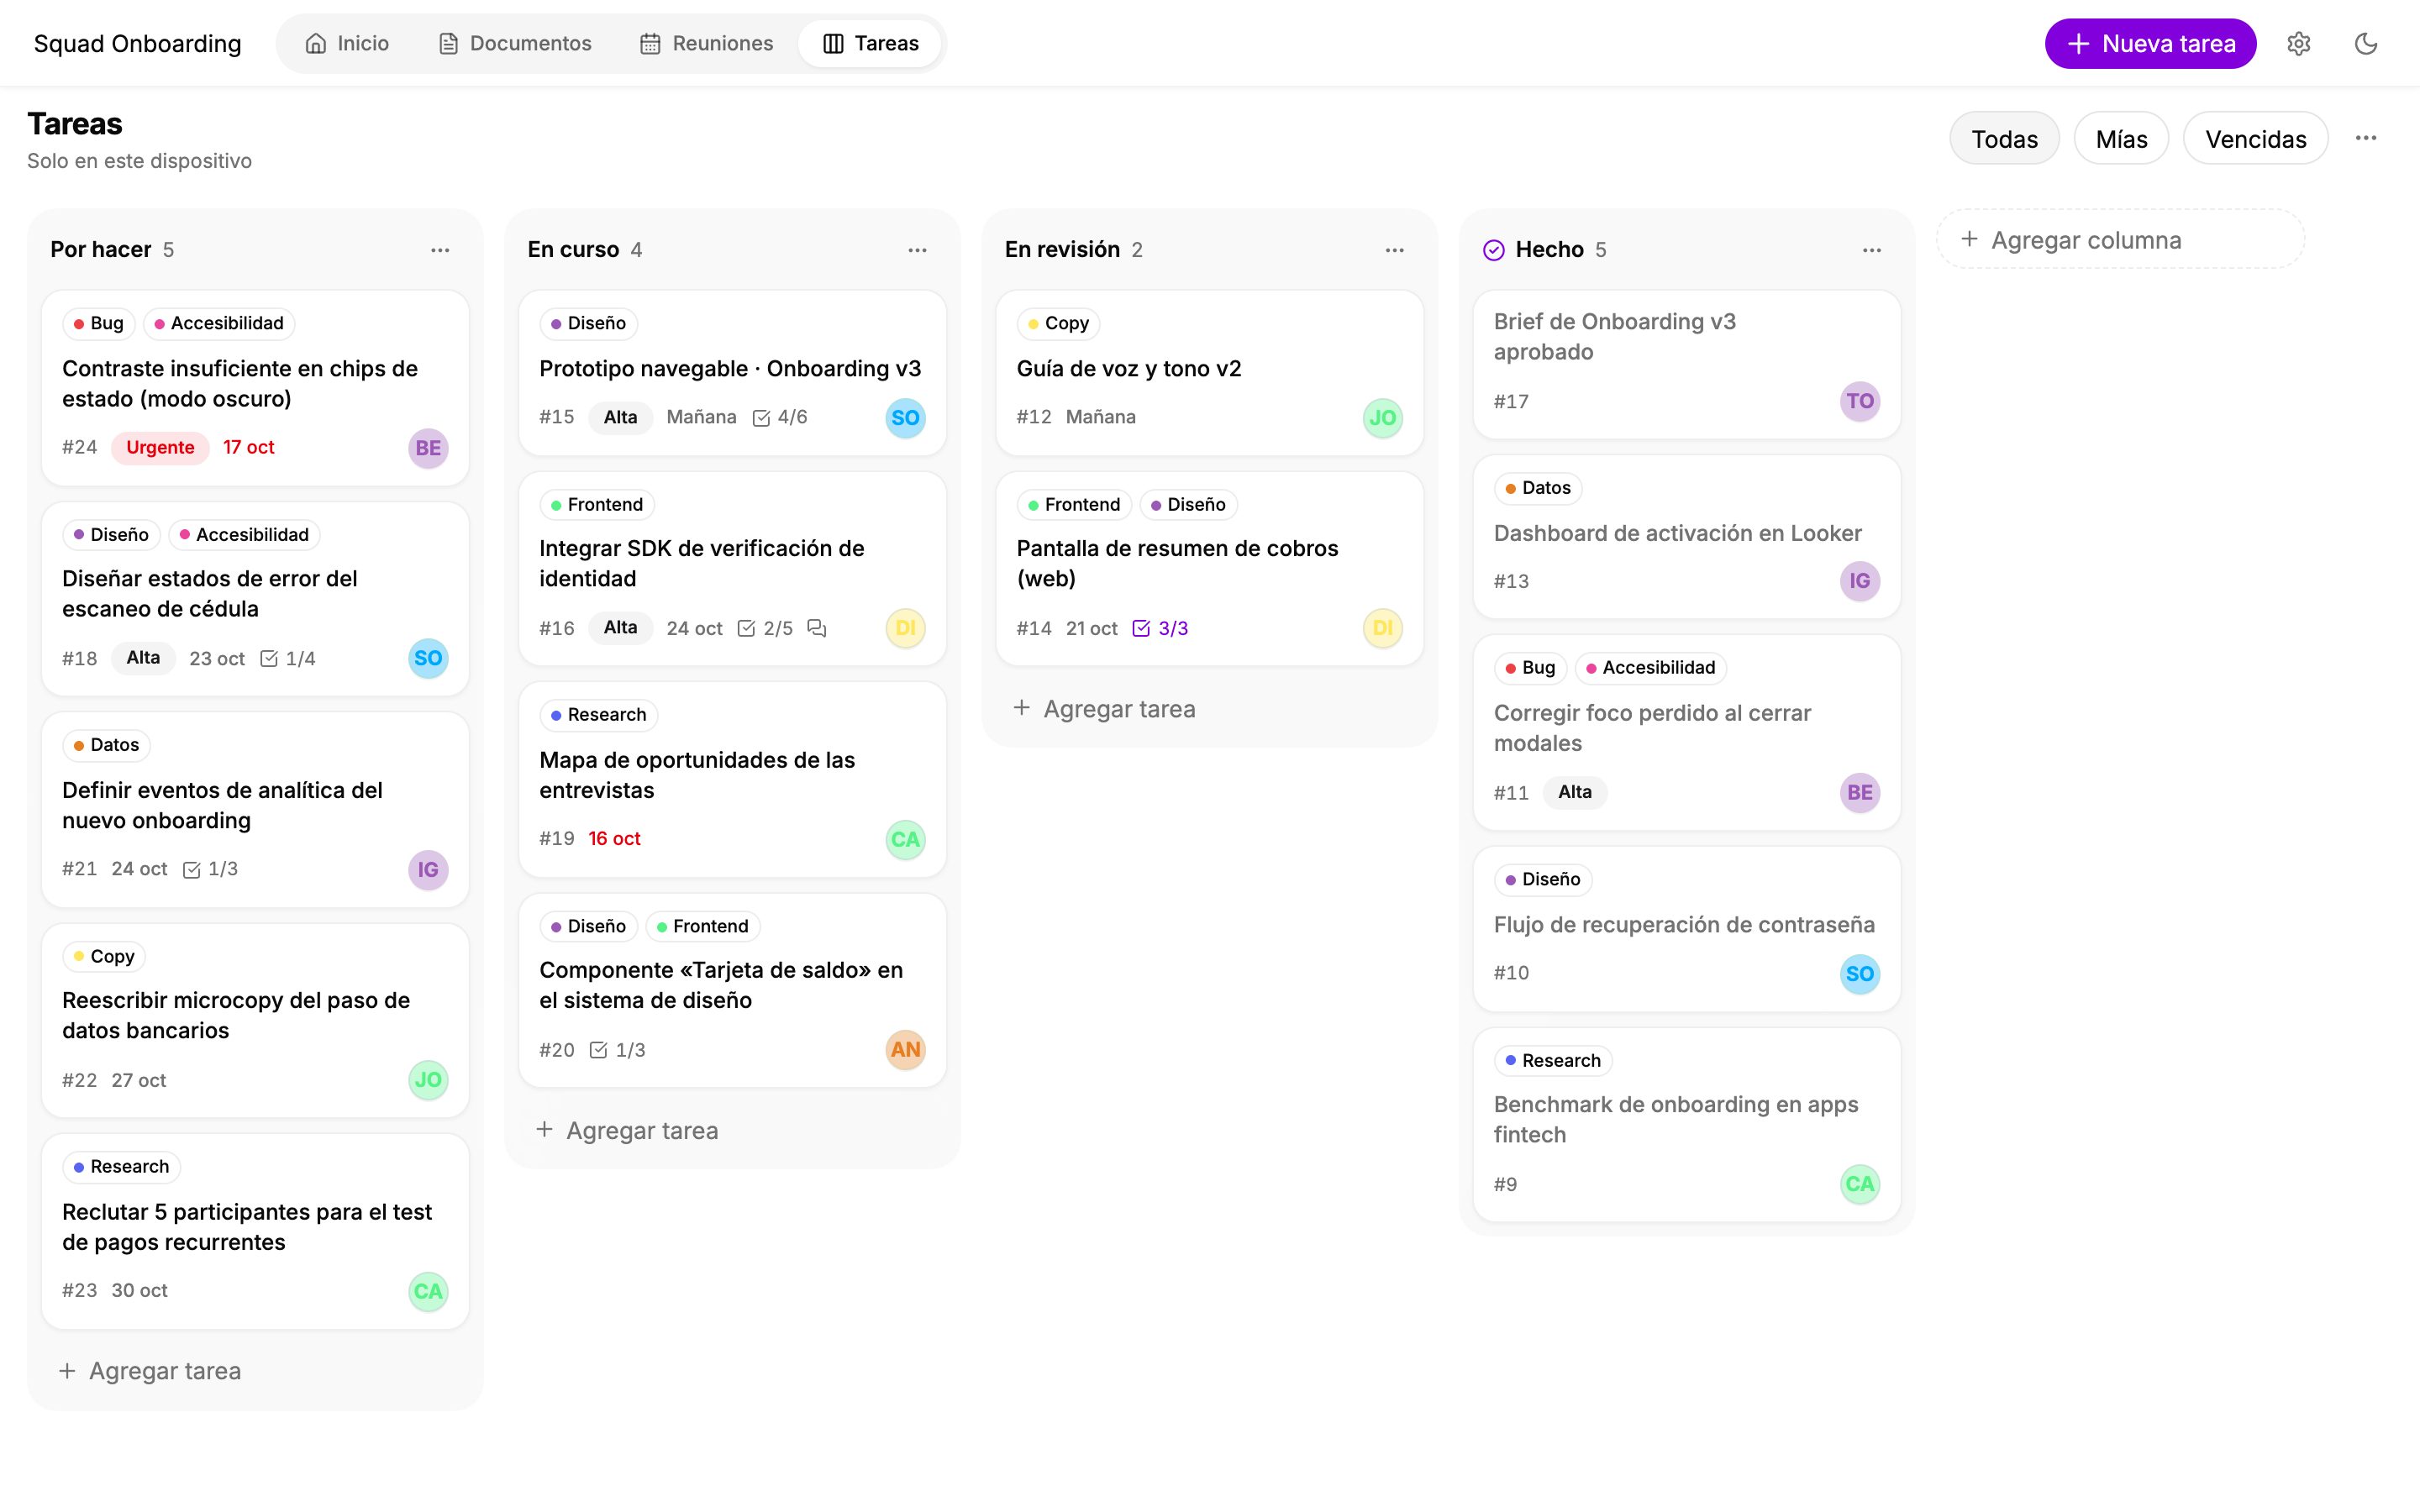Click the checklist icon on task #21
The width and height of the screenshot is (2420, 1512).
click(192, 870)
